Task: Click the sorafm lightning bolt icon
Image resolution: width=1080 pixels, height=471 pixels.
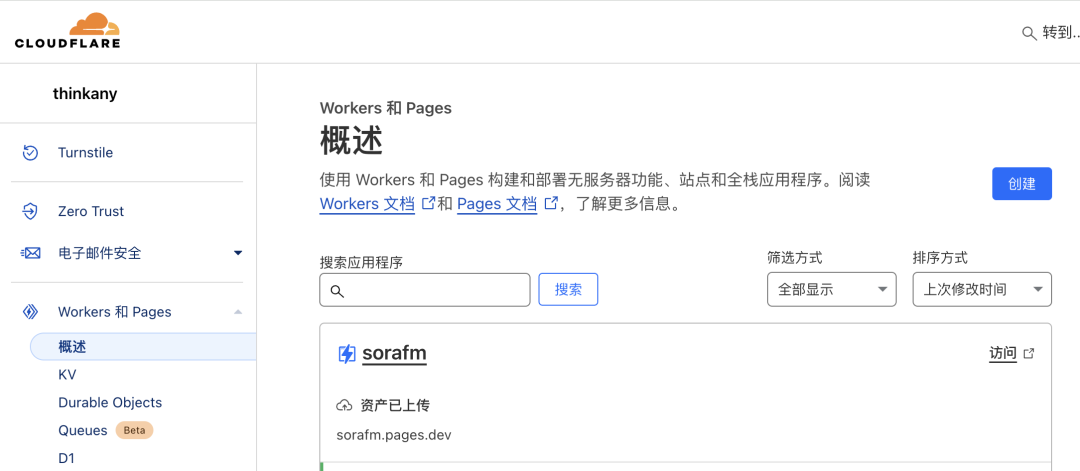Action: point(346,354)
